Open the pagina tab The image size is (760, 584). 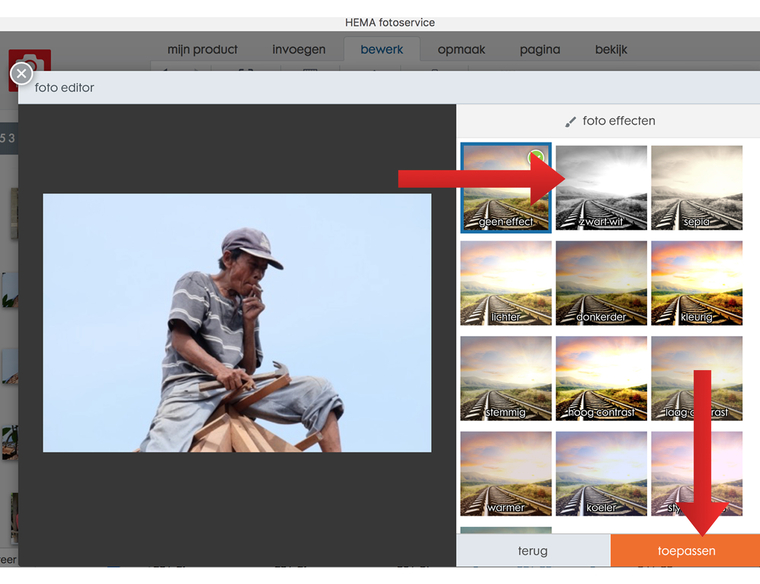tap(539, 49)
